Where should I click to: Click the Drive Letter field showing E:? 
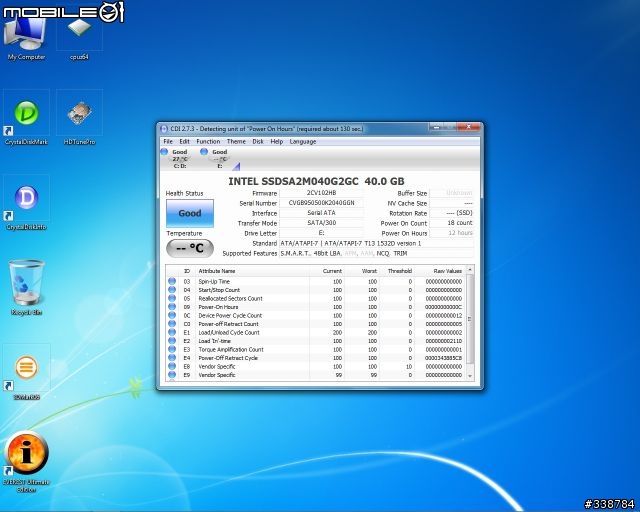(x=322, y=233)
